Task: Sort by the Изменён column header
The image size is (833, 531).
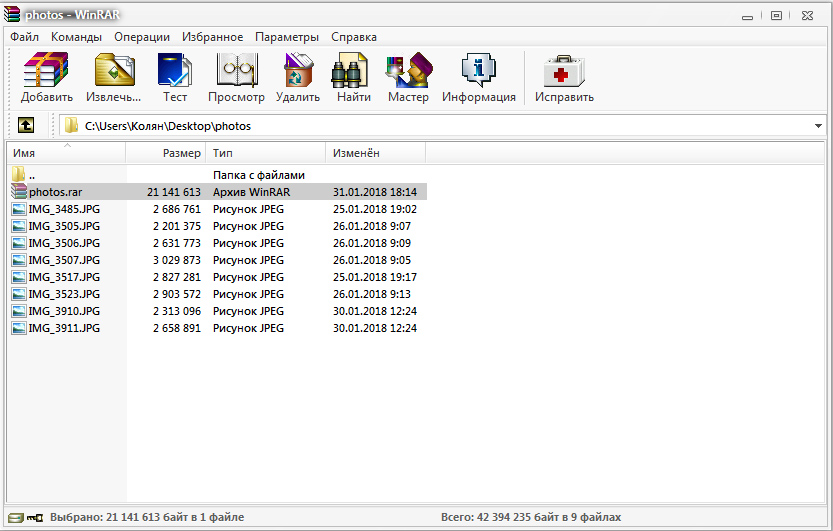Action: (376, 153)
